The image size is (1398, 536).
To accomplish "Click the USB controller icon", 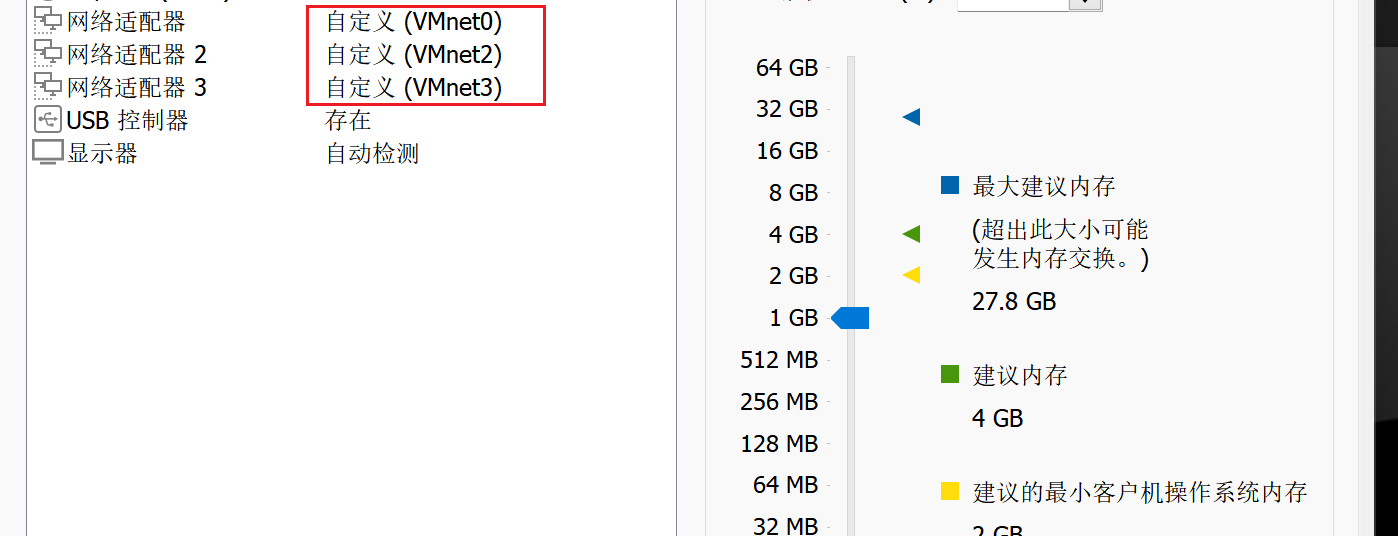I will pos(47,121).
